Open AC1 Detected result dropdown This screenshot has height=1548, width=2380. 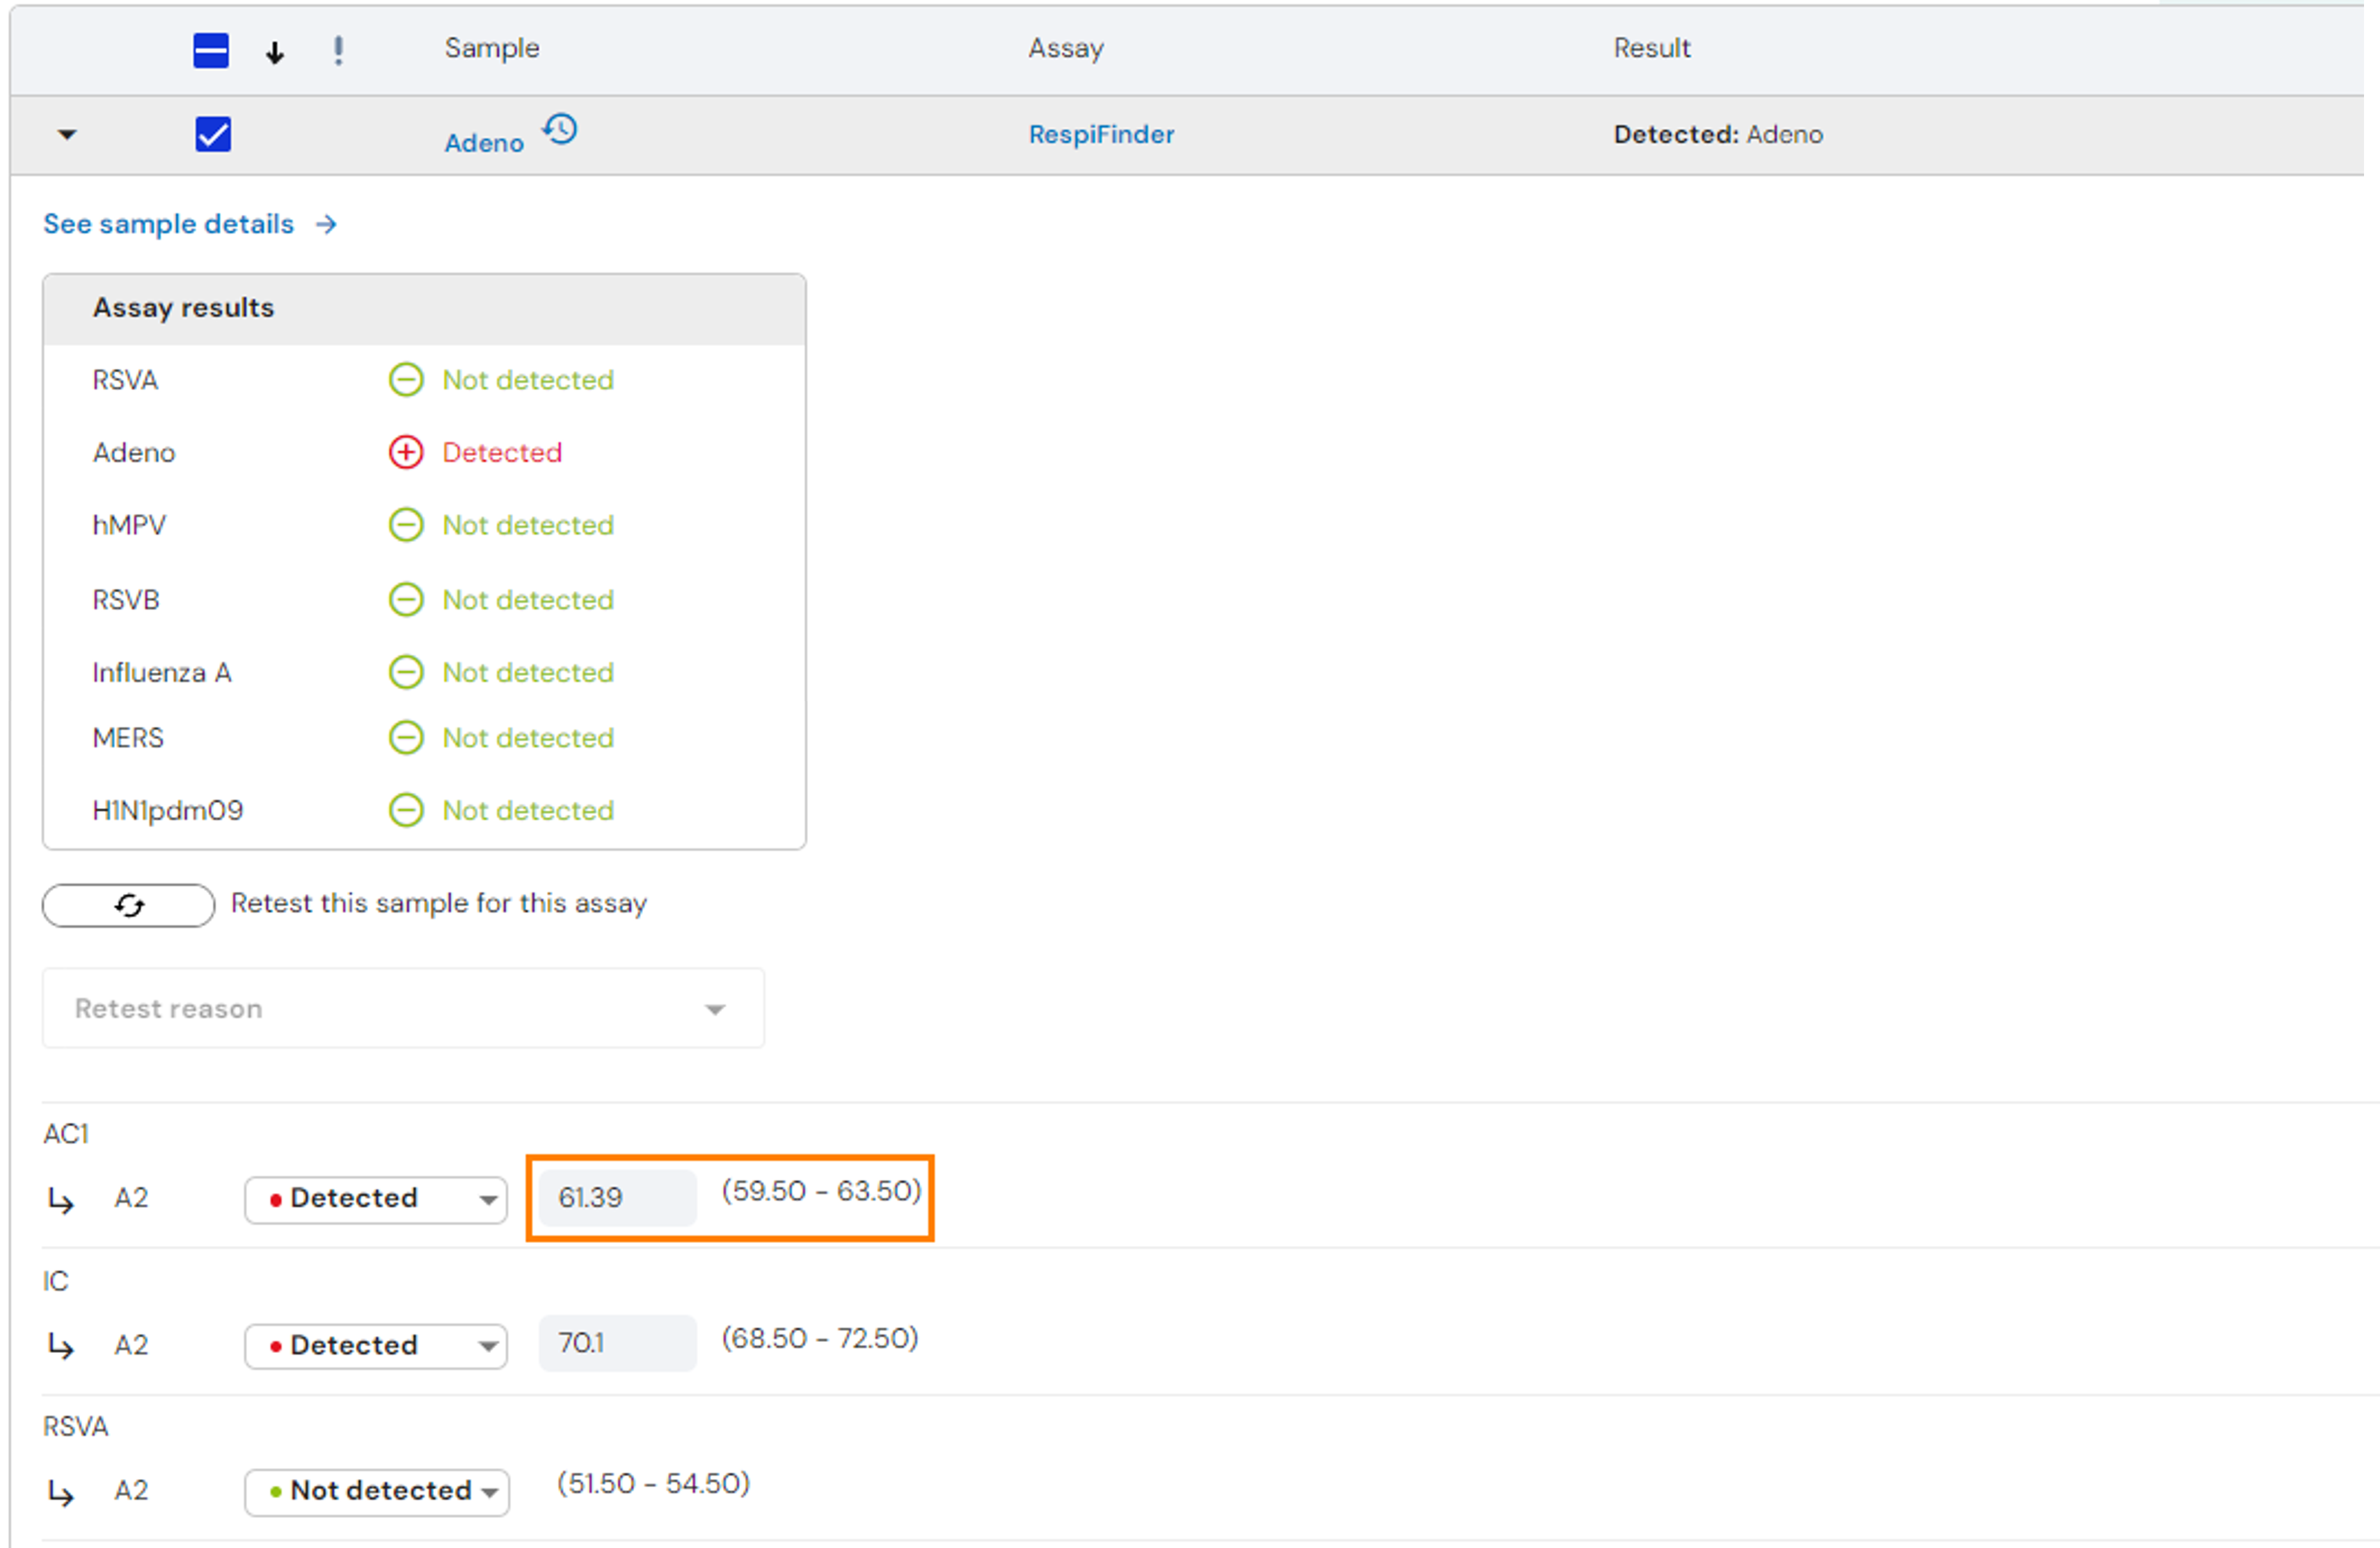coord(376,1199)
